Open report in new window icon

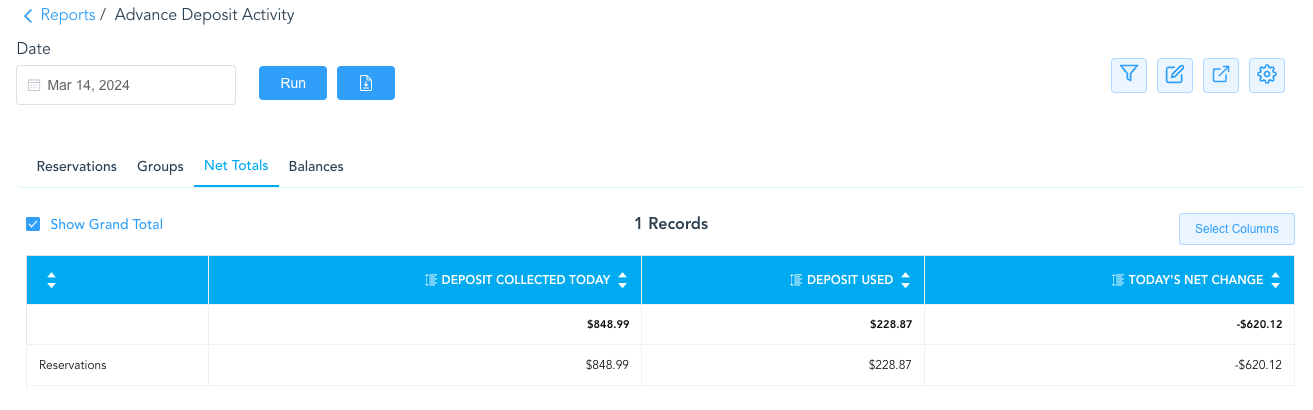point(1221,75)
